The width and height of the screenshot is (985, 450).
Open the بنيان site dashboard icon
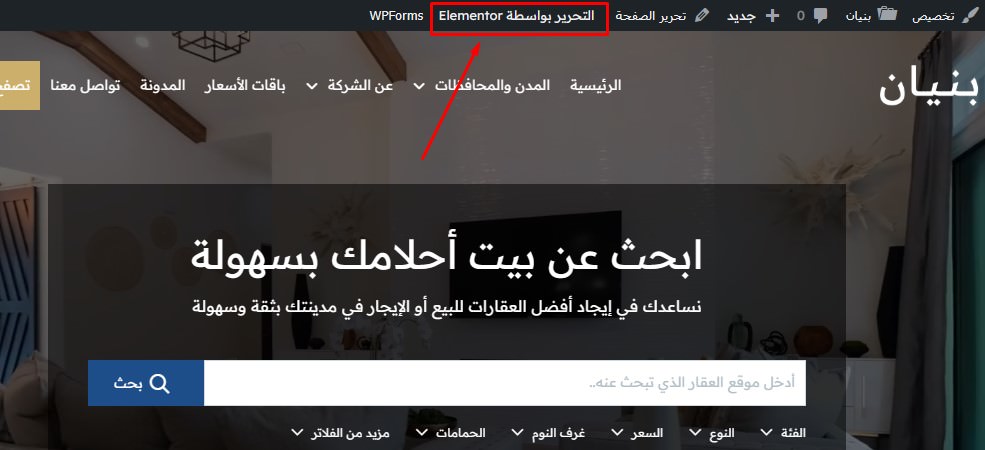pyautogui.click(x=887, y=15)
